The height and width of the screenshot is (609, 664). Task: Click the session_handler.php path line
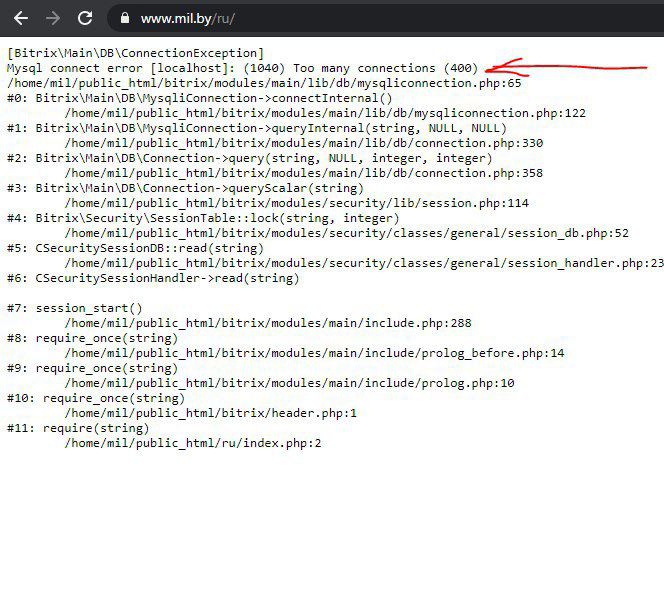364,263
